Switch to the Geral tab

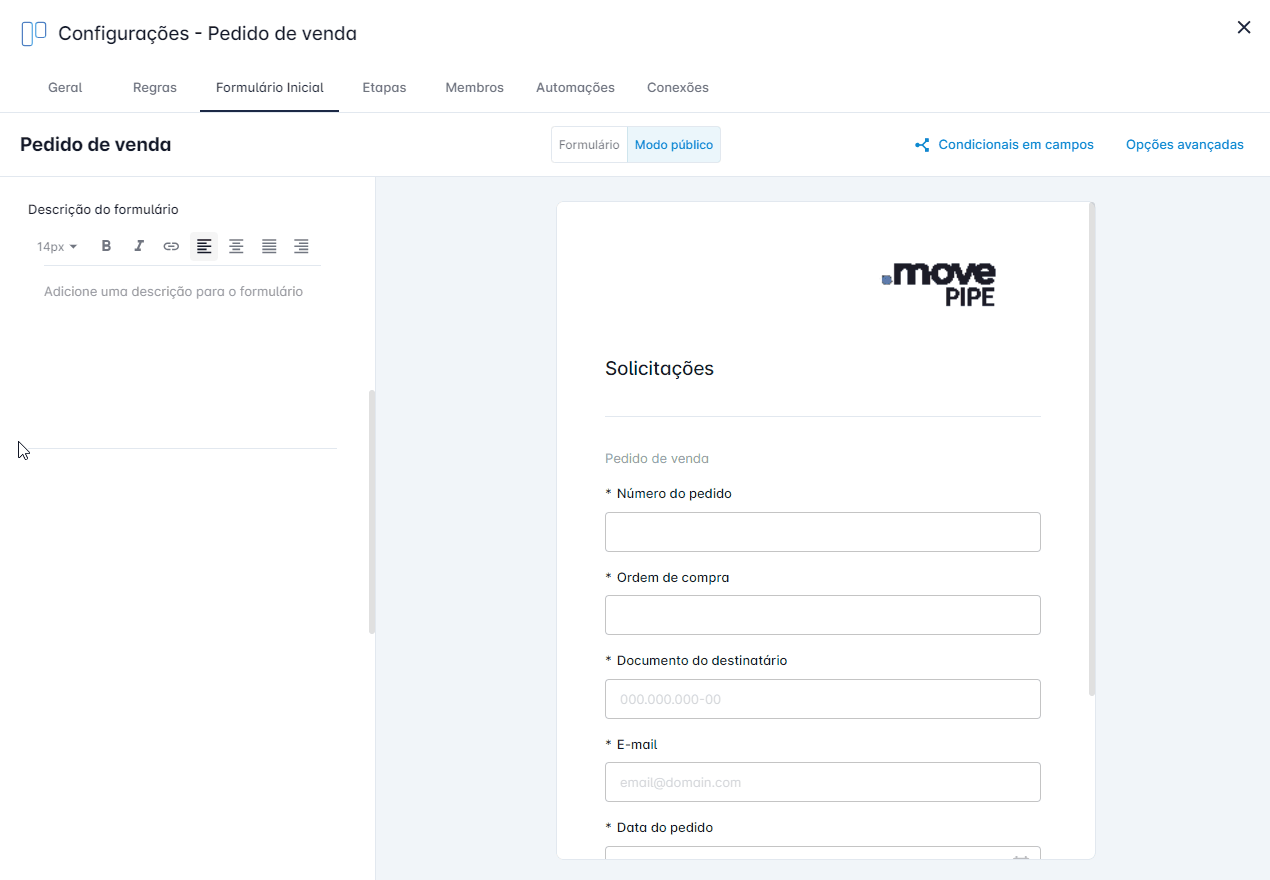65,88
